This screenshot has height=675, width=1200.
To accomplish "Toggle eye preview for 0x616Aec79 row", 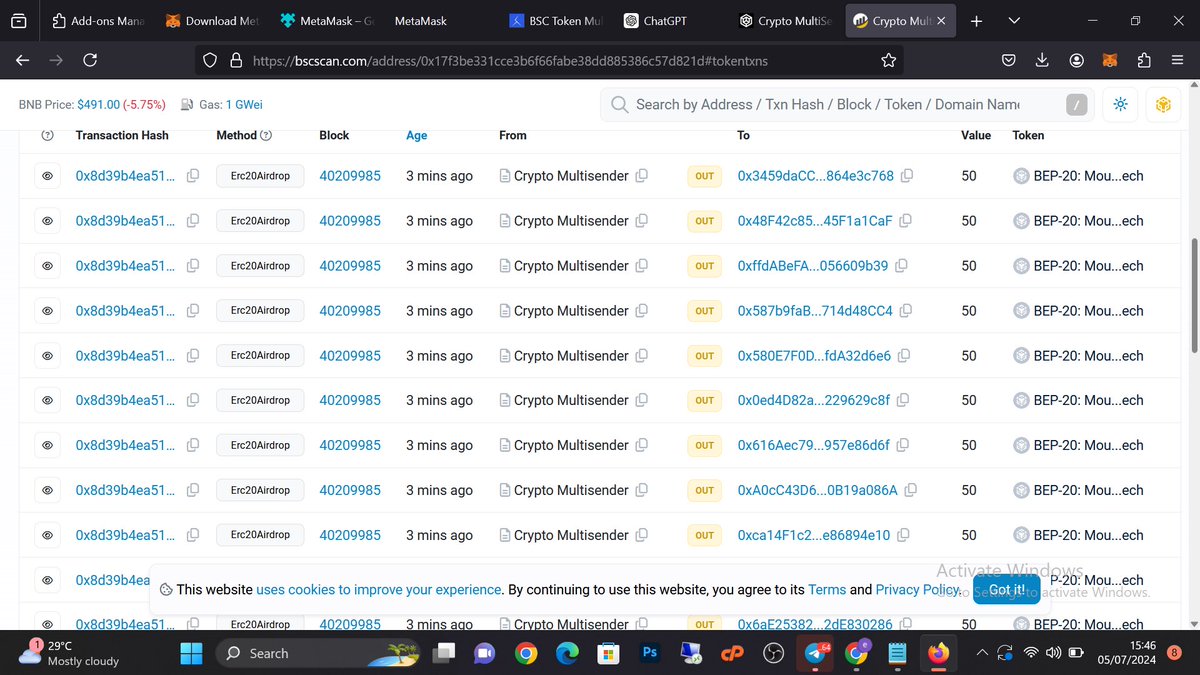I will click(x=47, y=445).
